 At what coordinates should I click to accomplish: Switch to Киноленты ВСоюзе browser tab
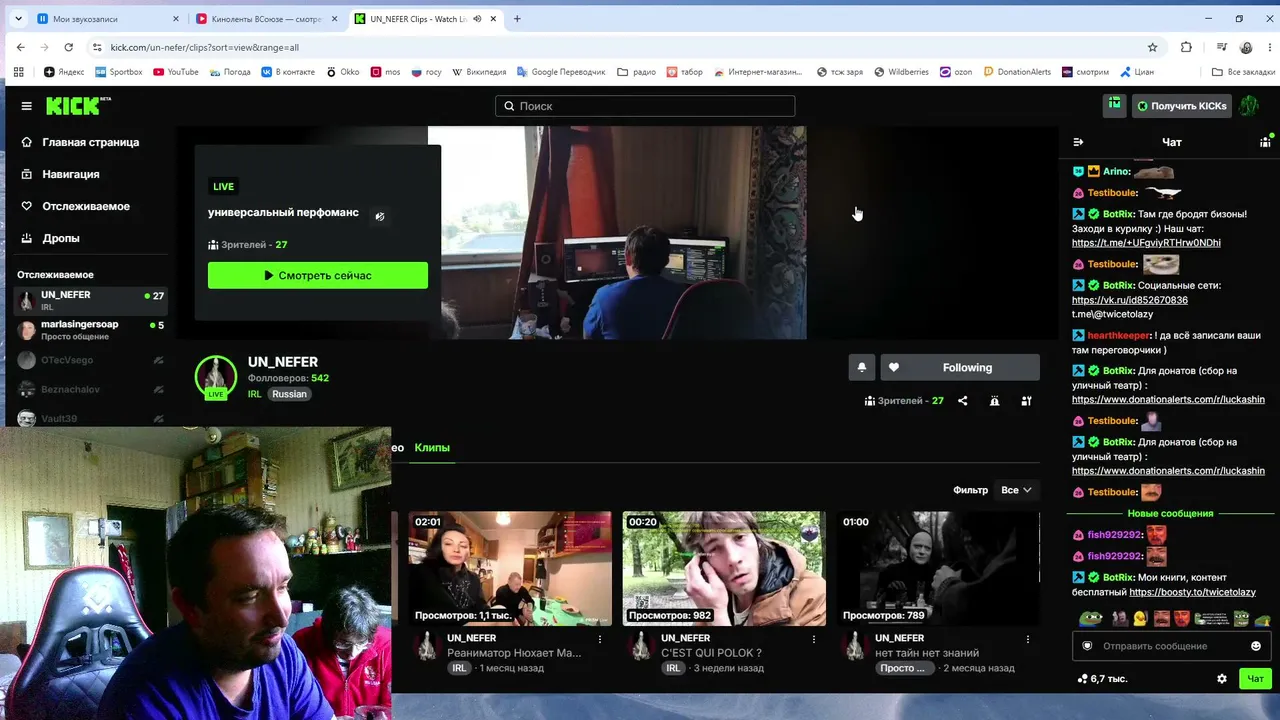tap(267, 19)
